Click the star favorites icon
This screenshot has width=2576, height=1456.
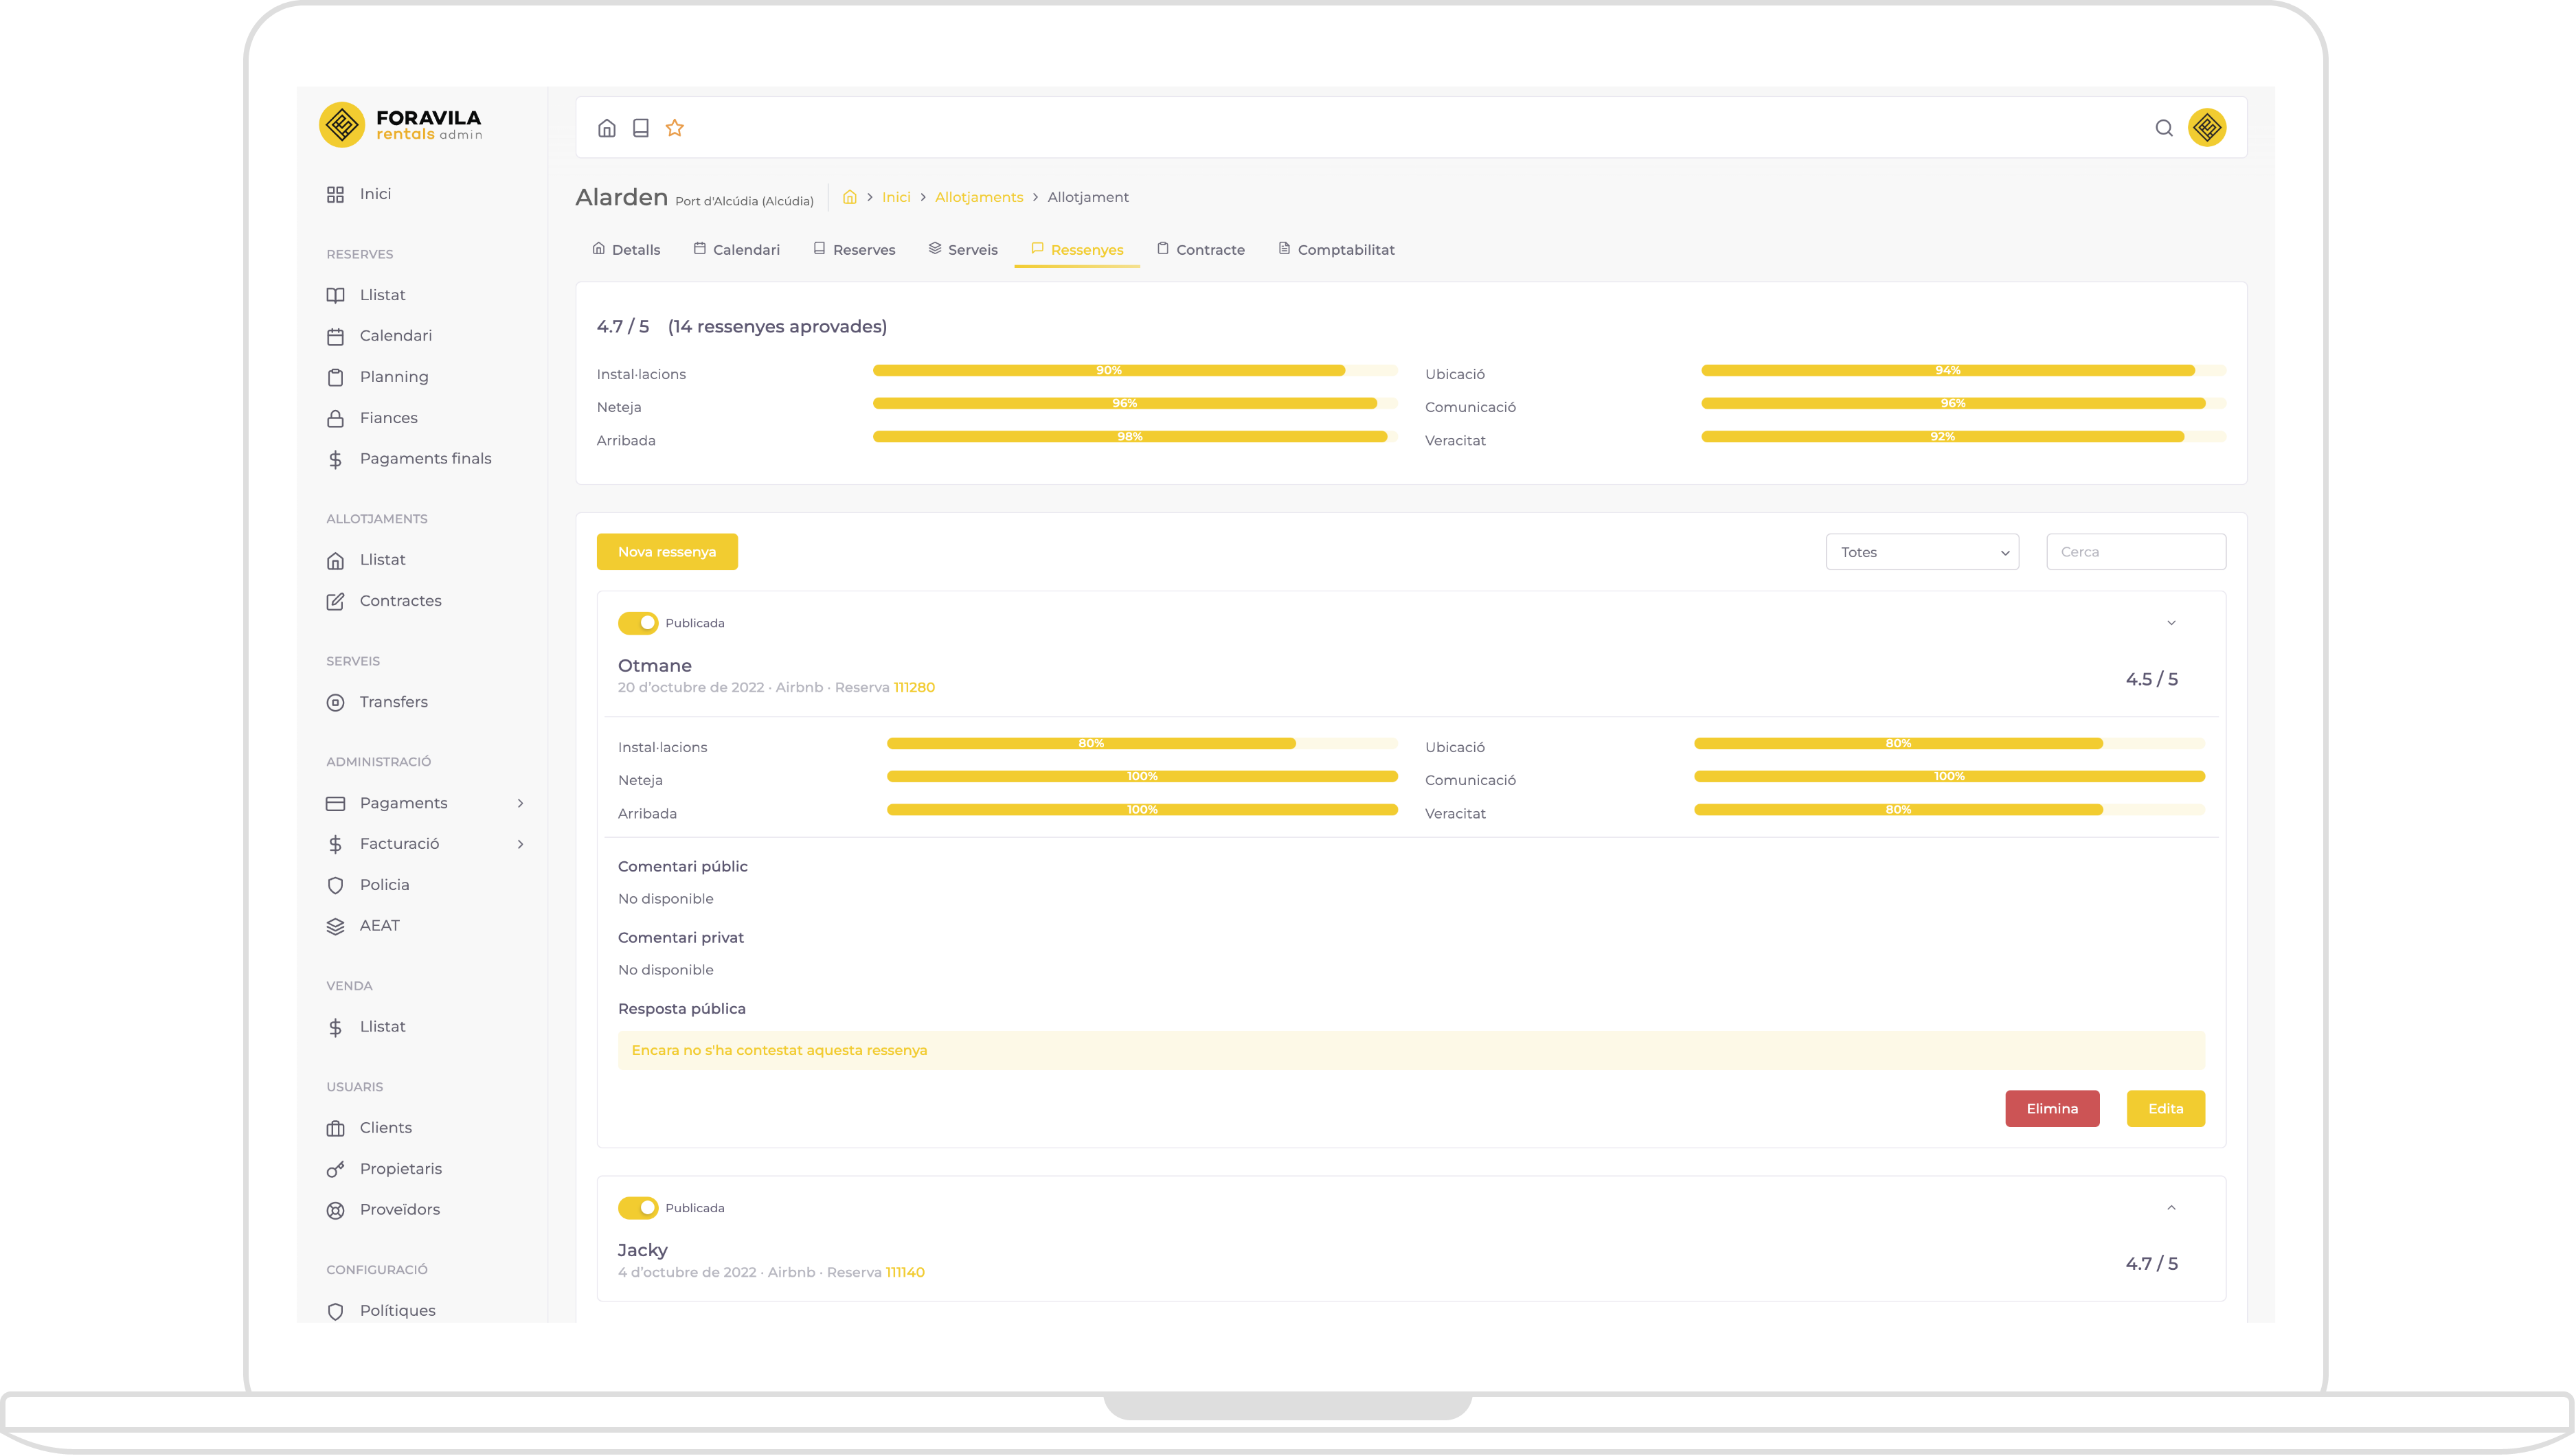[675, 128]
